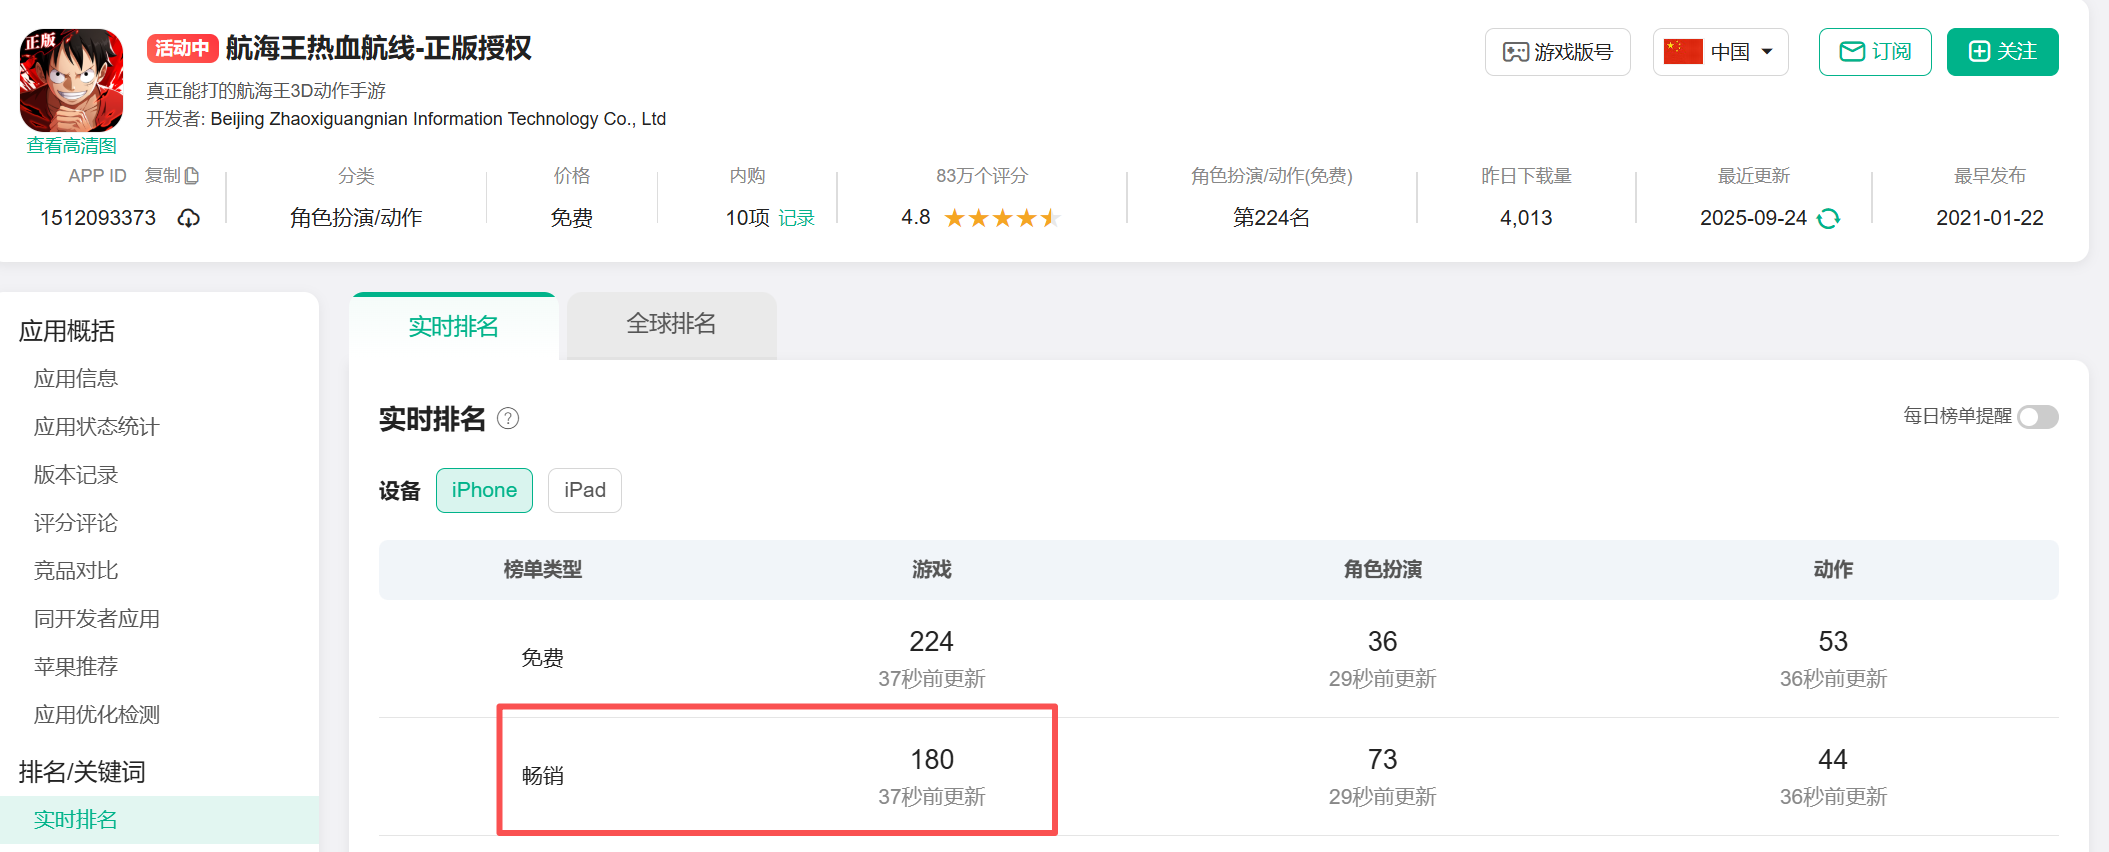This screenshot has width=2109, height=852.
Task: Click the refresh icon next to 2025-09-24
Action: pos(1828,218)
